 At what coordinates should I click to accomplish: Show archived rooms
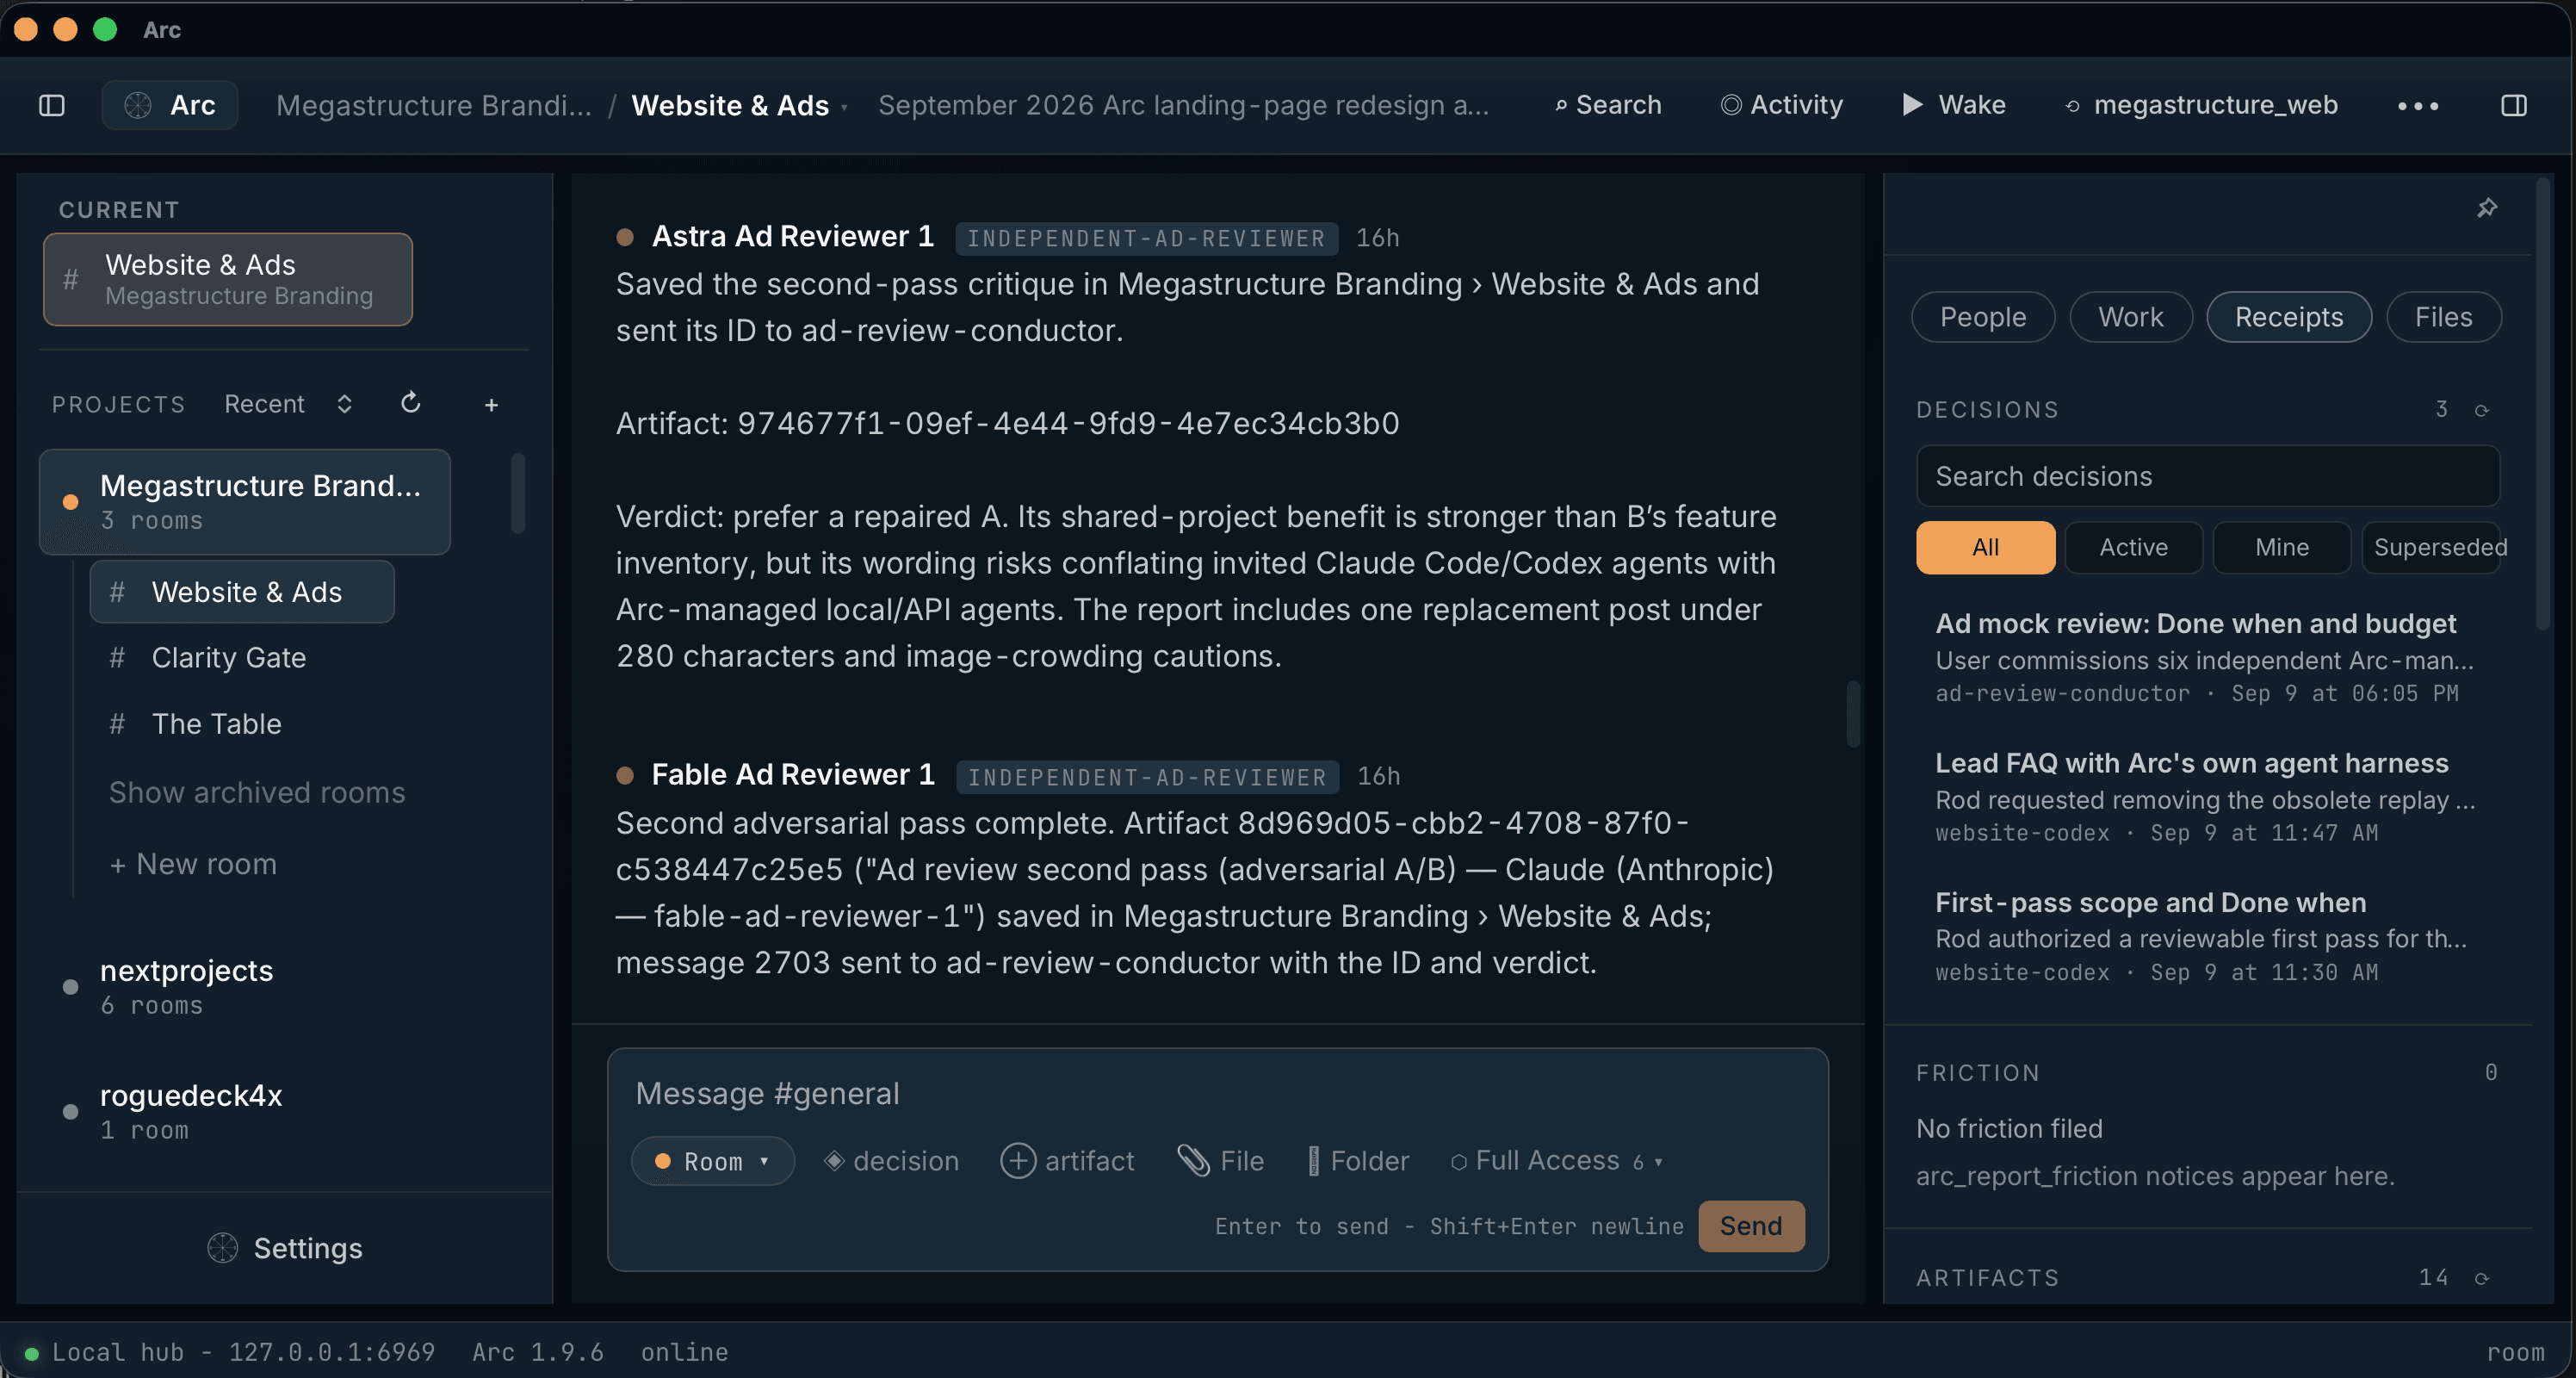click(x=257, y=792)
